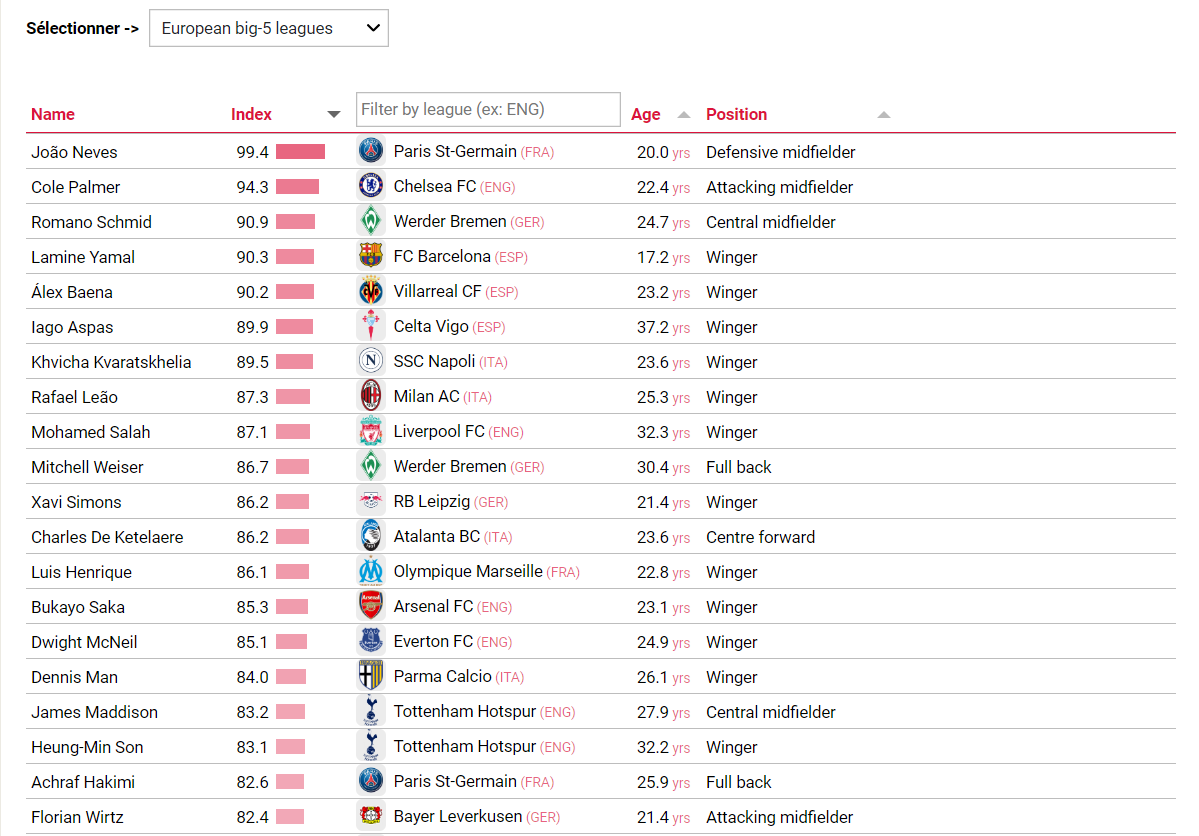Click the Olympique Marseille club crest
This screenshot has width=1199, height=836.
click(x=371, y=571)
